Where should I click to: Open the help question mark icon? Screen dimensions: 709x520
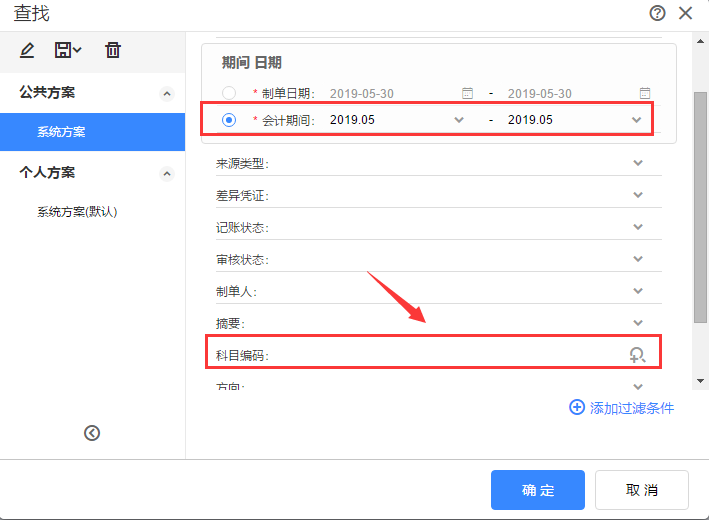pos(657,13)
